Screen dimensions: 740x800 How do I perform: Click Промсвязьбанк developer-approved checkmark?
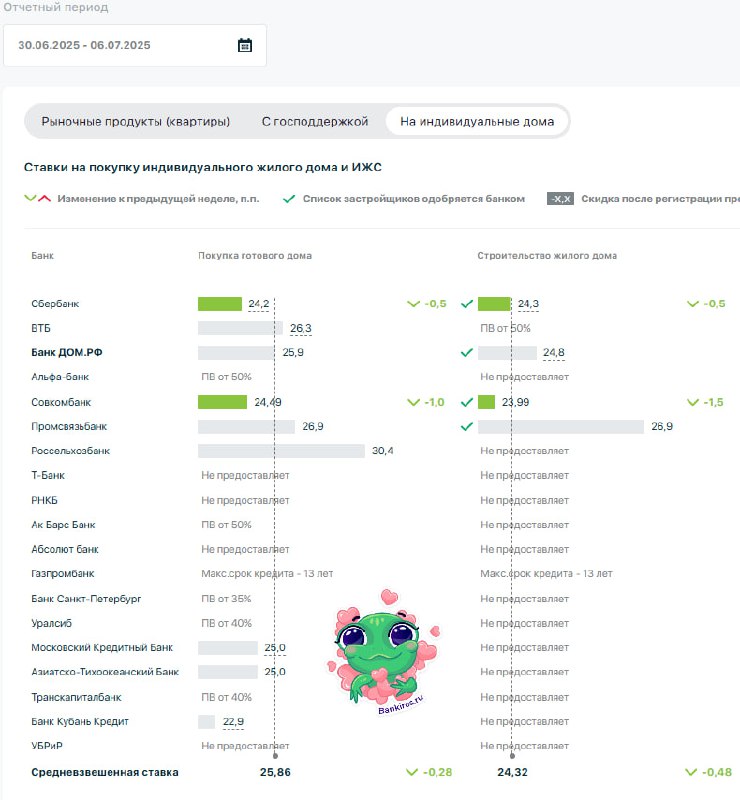pos(466,427)
